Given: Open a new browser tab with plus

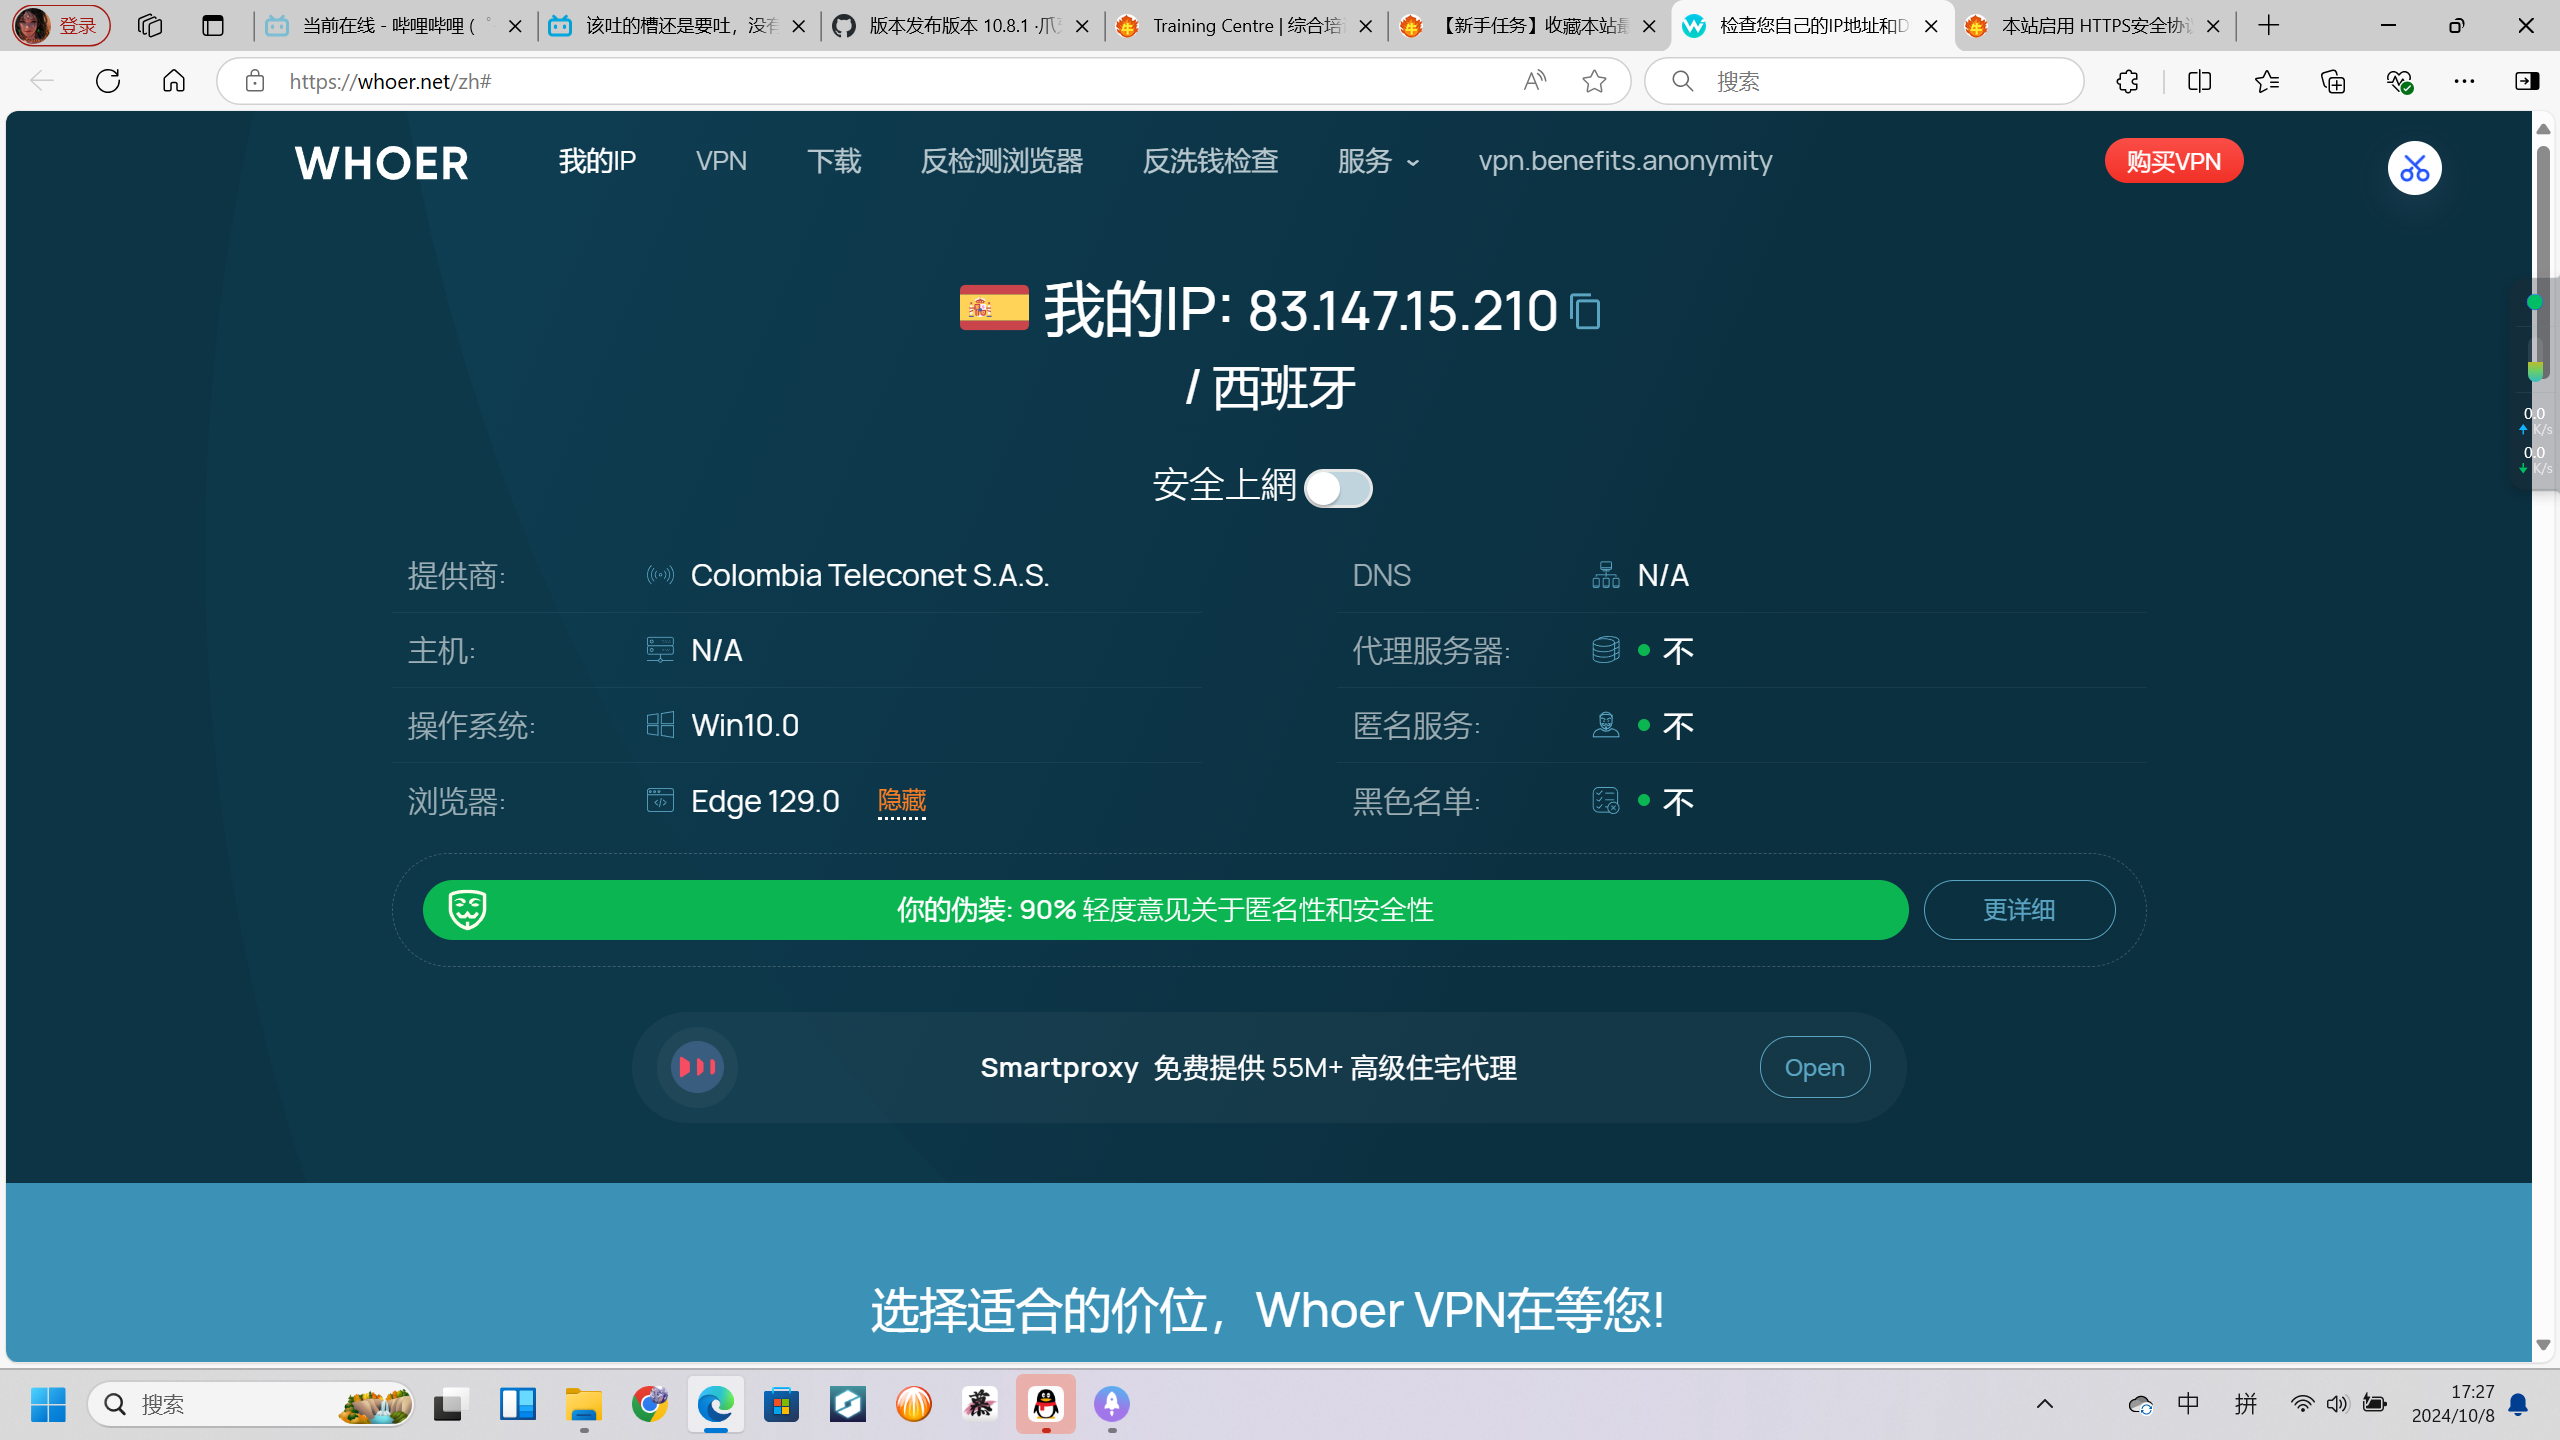Looking at the screenshot, I should tap(2269, 26).
